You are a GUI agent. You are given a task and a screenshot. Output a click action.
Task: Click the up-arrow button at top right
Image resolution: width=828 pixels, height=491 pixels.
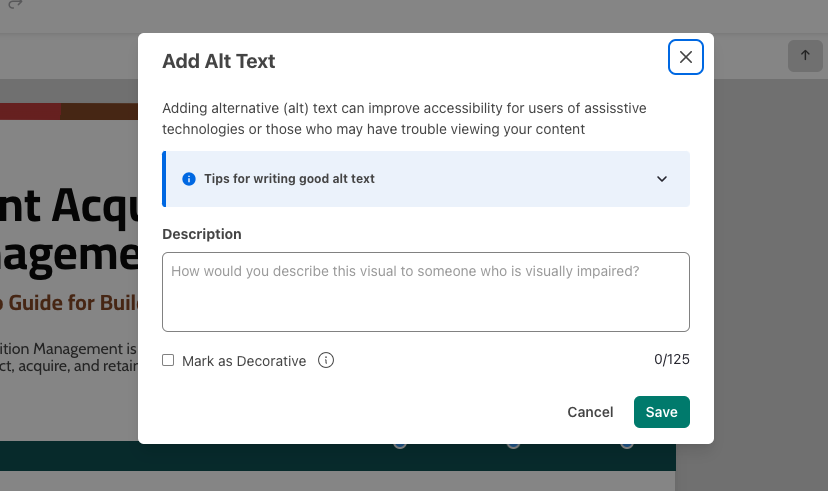click(x=804, y=56)
